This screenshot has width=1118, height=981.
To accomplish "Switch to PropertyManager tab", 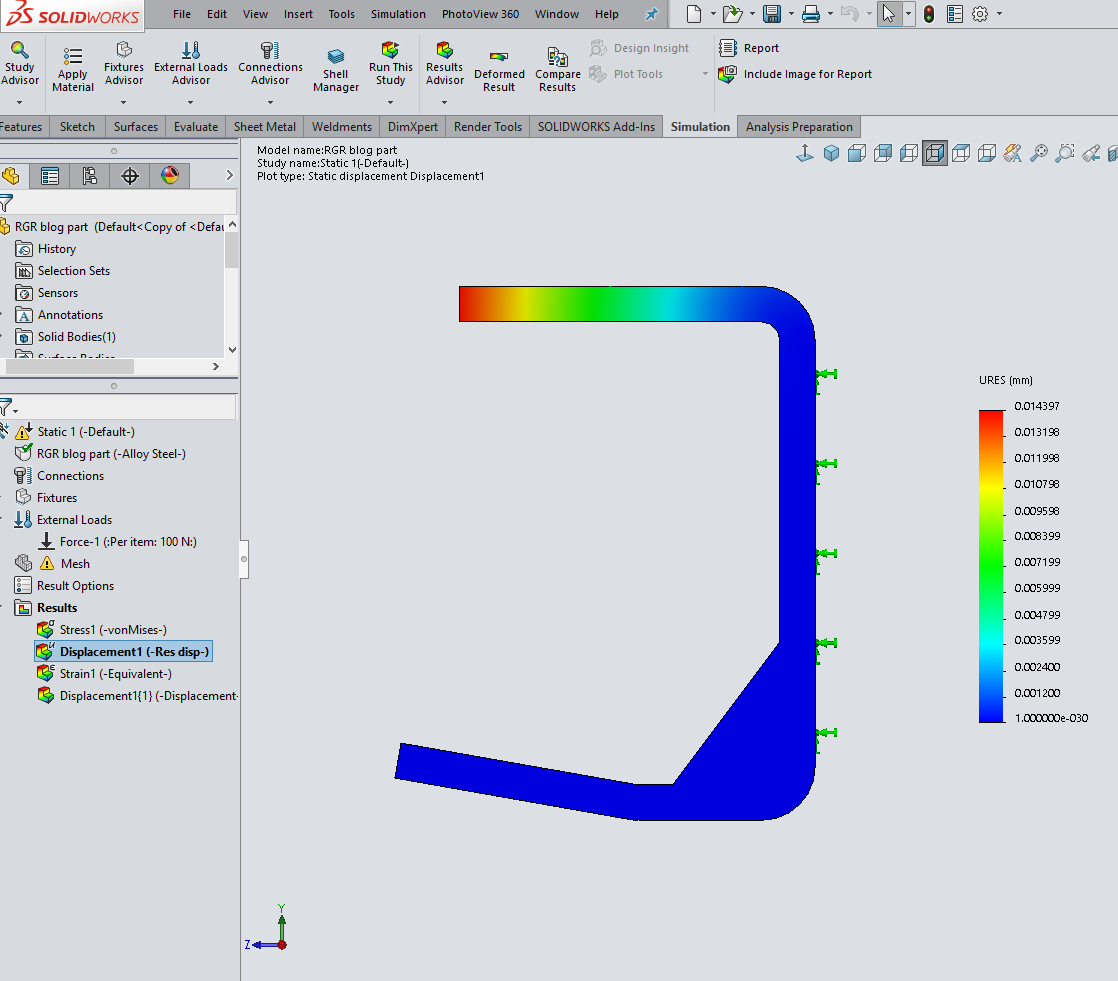I will point(50,176).
